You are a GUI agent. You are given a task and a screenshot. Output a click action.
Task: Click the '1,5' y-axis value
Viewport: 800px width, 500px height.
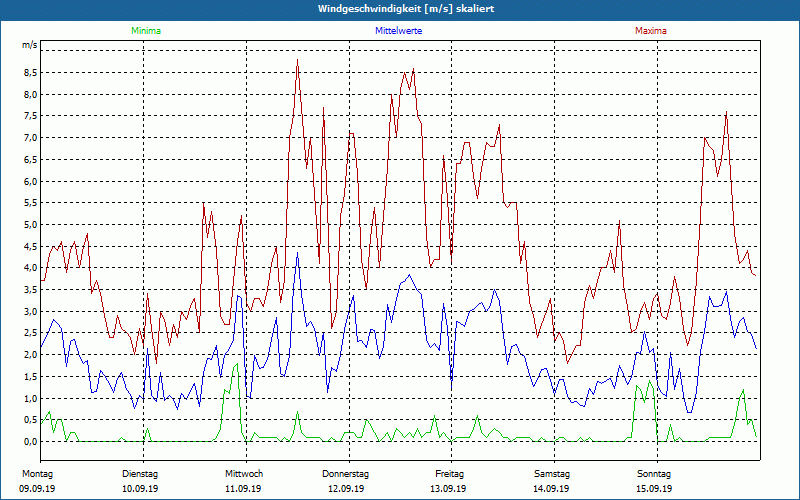coord(30,377)
